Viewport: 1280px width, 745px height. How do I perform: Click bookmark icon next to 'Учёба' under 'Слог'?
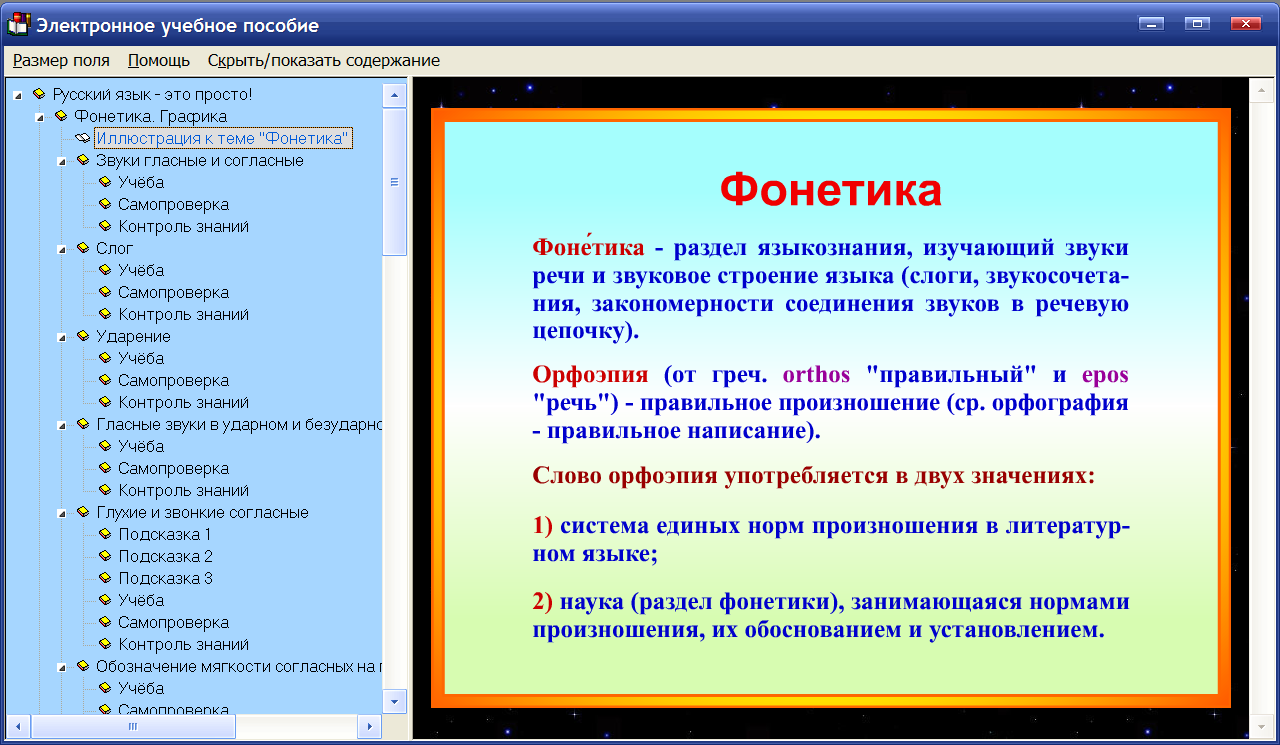pyautogui.click(x=105, y=270)
